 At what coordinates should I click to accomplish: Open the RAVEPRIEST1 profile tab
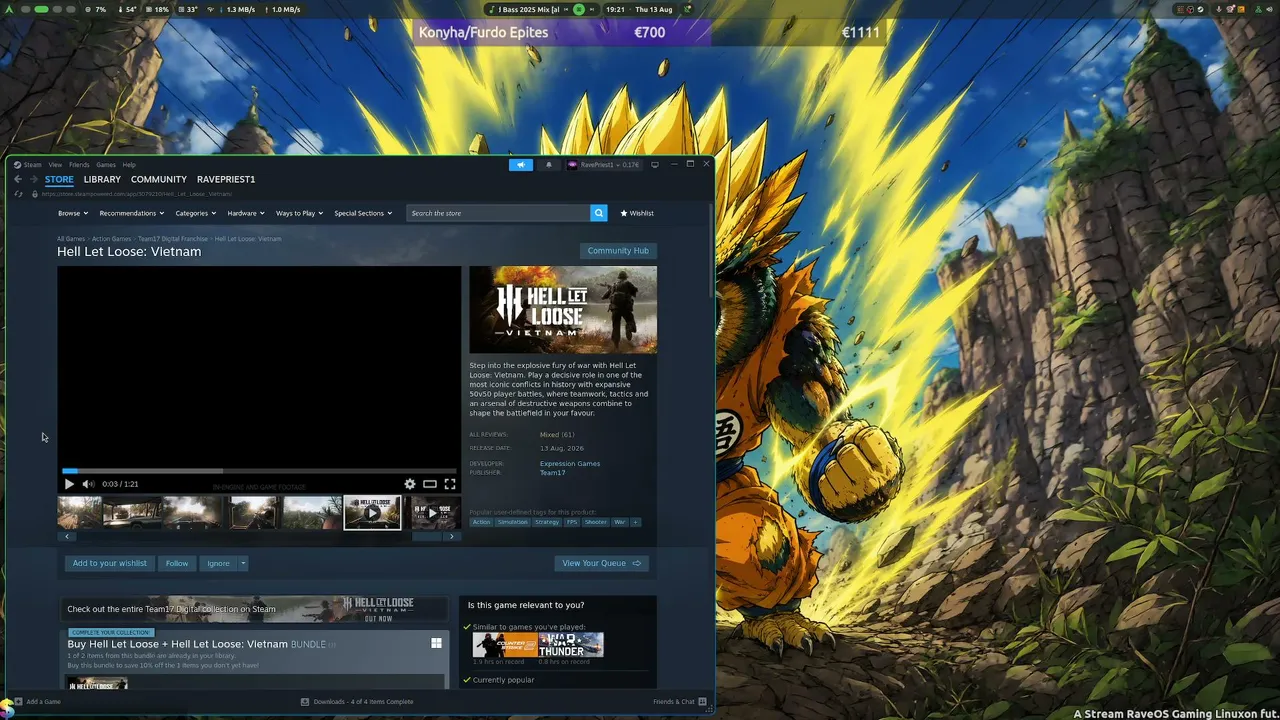point(226,179)
